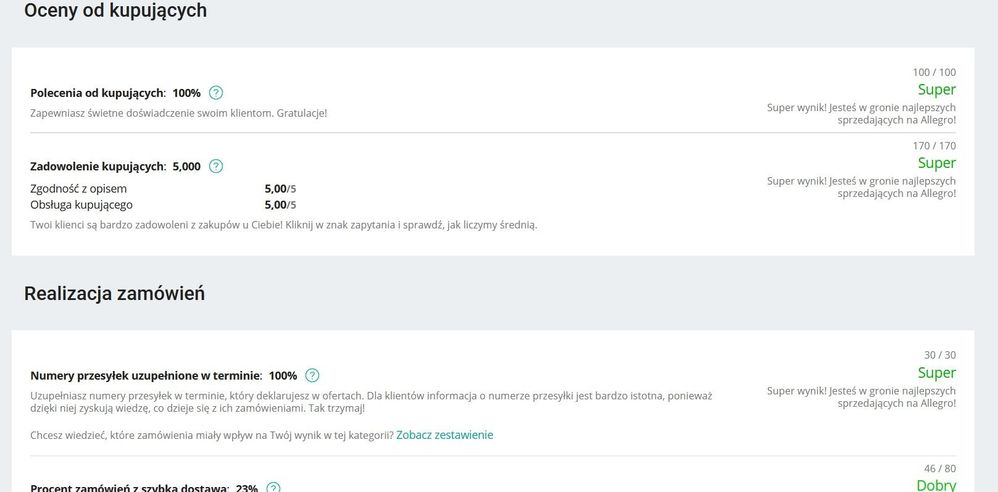Viewport: 998px width, 492px height.
Task: Click the Realizacja zamówień heading
Action: click(x=115, y=293)
